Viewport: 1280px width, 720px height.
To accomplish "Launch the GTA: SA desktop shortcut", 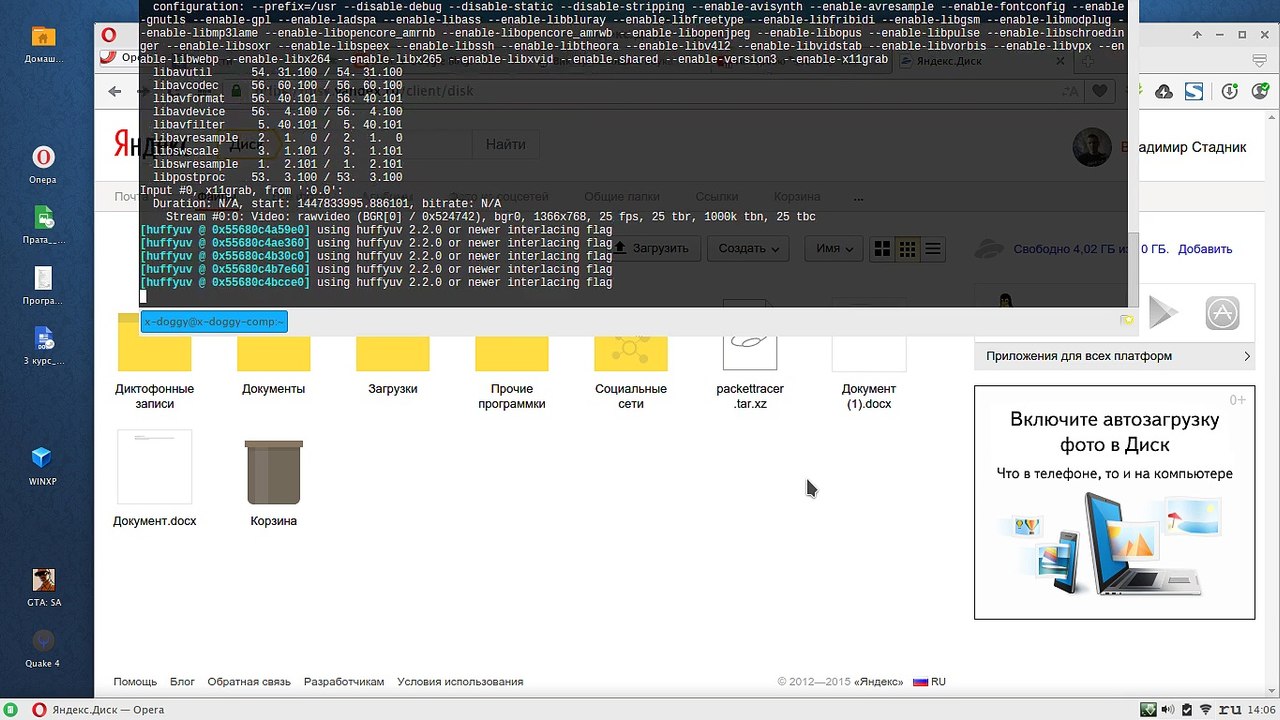I will tap(43, 587).
